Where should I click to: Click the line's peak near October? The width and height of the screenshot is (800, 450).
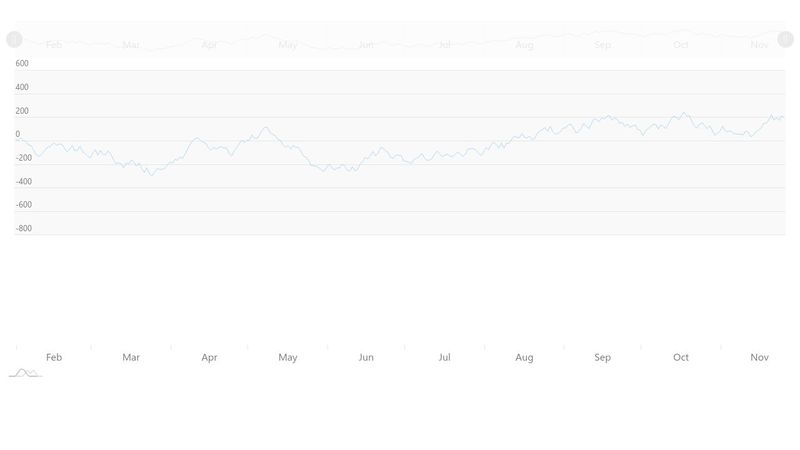[x=683, y=113]
